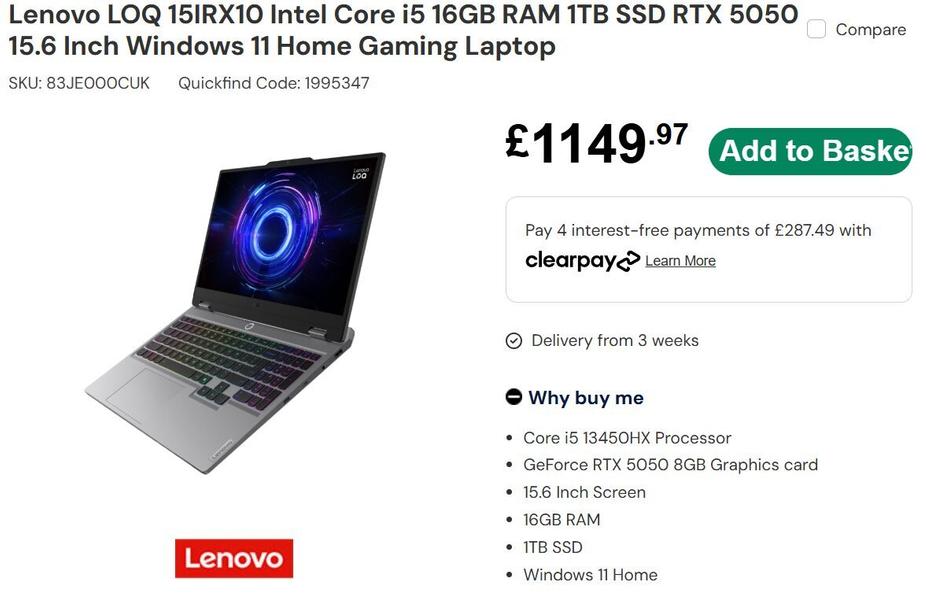Click the Clearpay logo

[582, 261]
